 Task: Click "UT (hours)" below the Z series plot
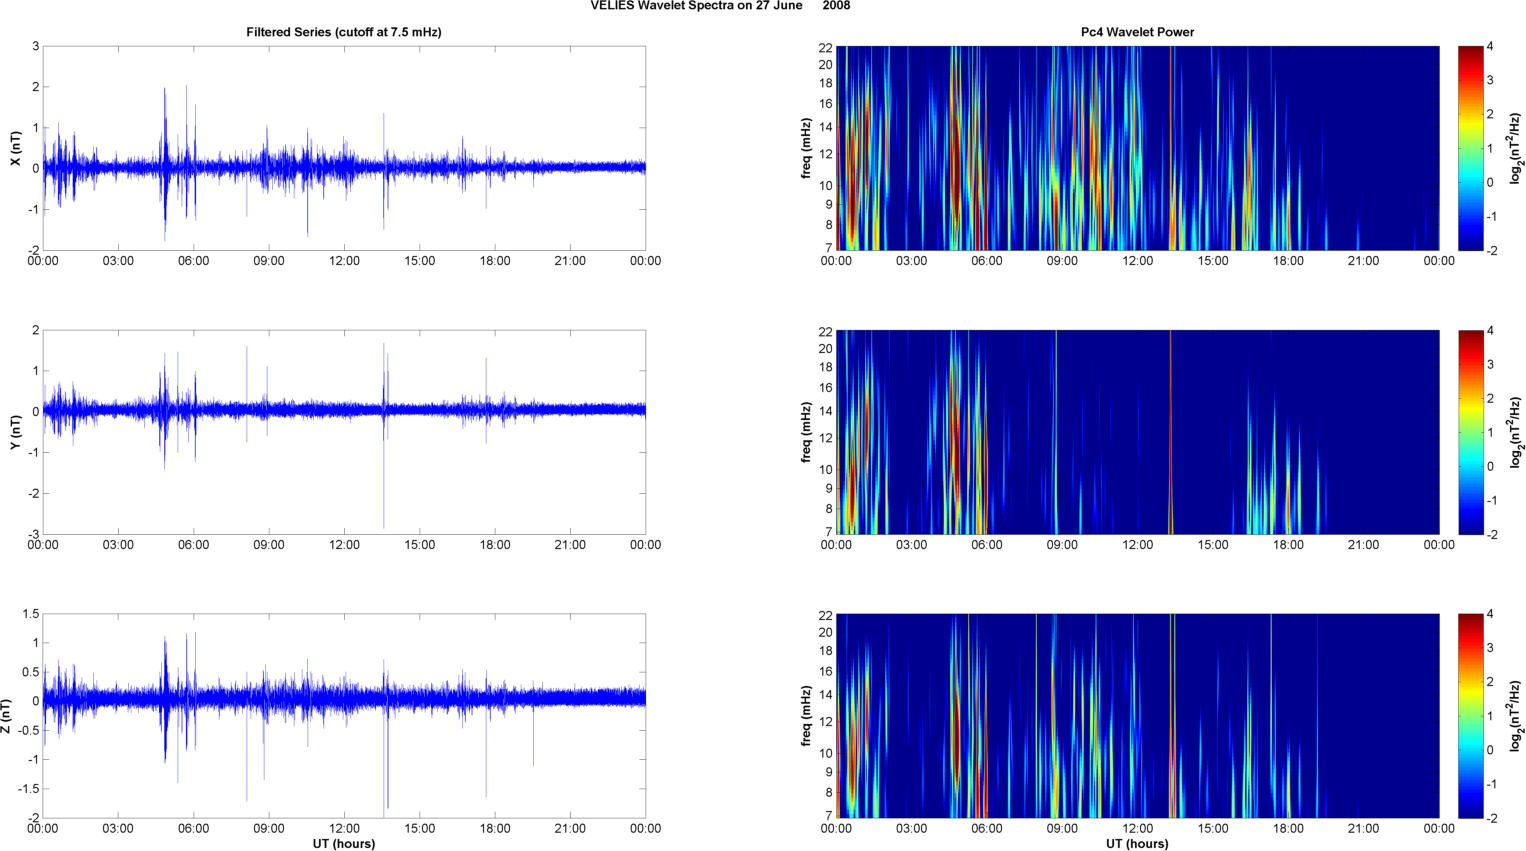click(344, 844)
